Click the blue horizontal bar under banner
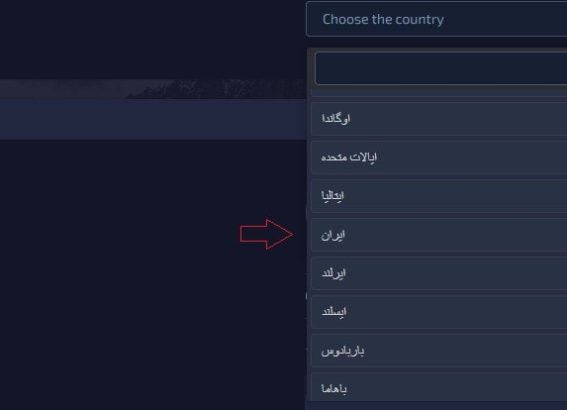567x410 pixels. pos(153,119)
